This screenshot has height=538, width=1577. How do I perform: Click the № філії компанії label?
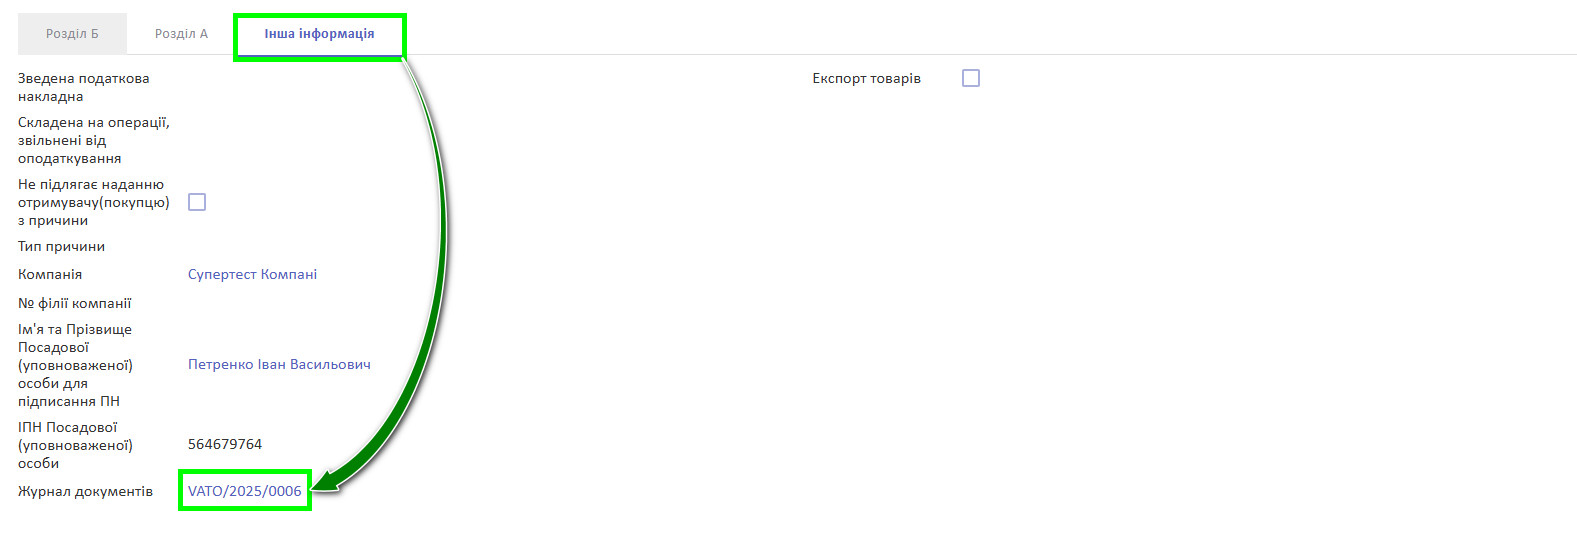75,303
